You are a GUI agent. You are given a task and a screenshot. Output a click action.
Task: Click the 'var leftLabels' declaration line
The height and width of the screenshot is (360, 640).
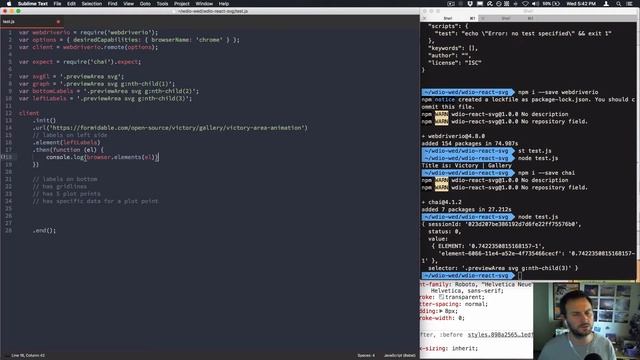(x=105, y=99)
